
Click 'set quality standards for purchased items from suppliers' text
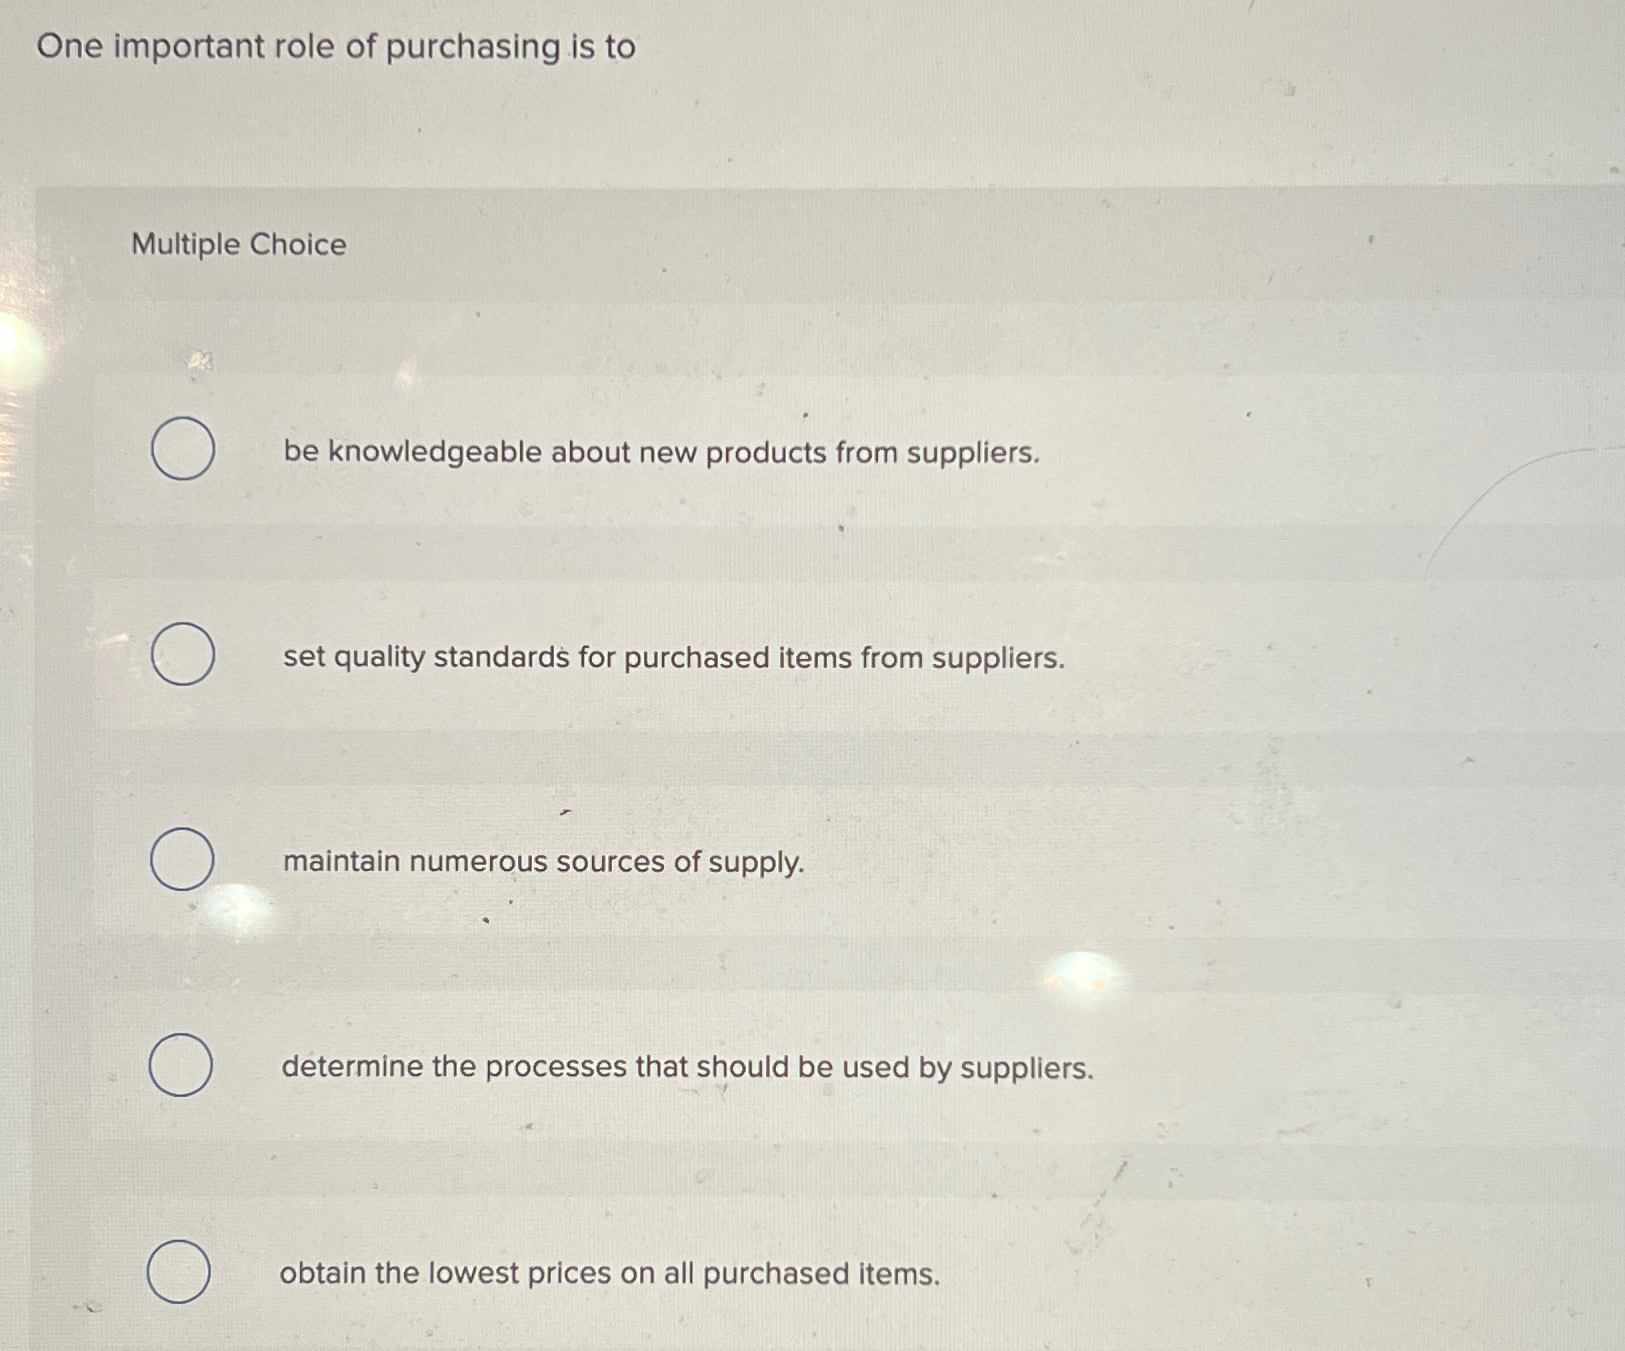click(x=672, y=658)
